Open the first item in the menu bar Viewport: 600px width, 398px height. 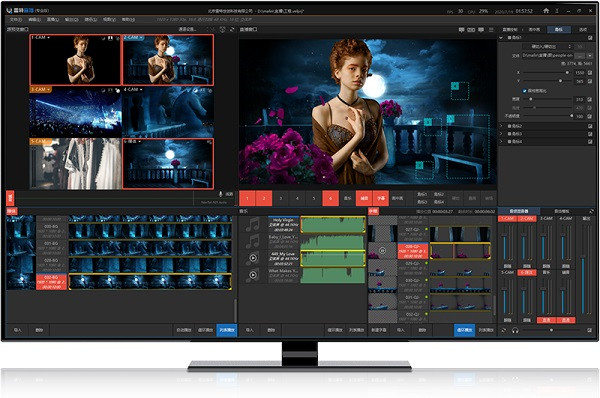pos(15,19)
